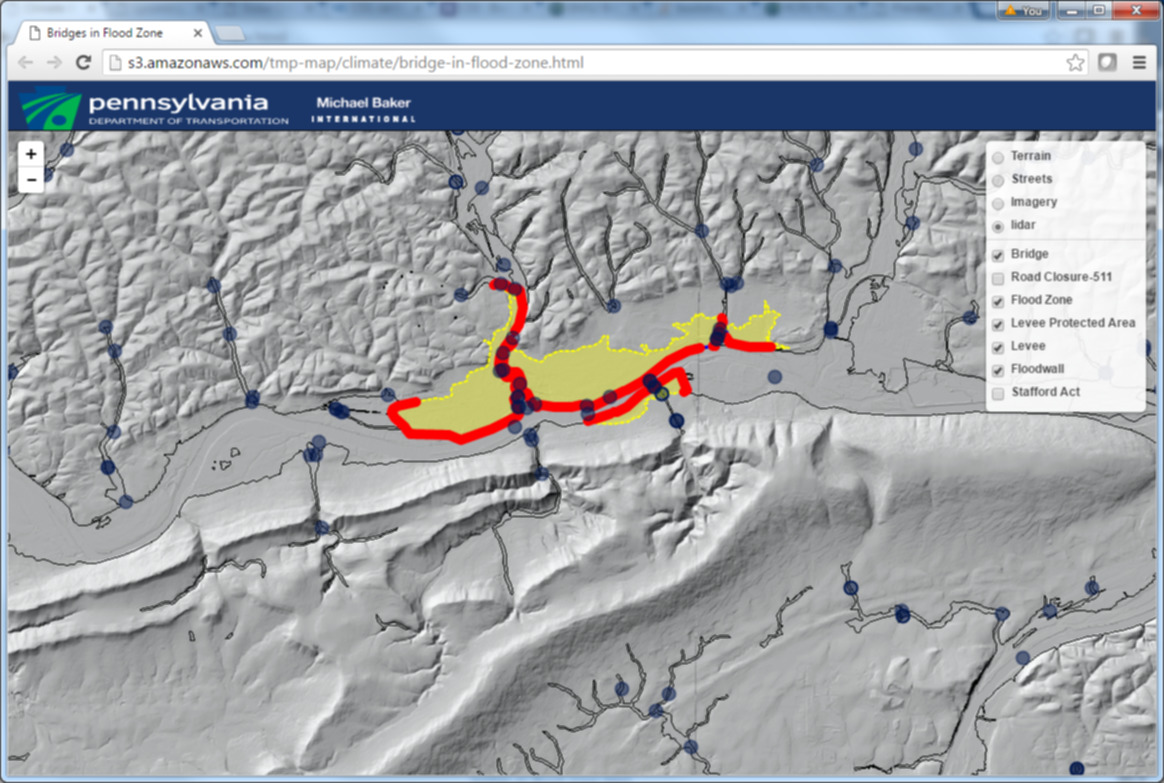The width and height of the screenshot is (1164, 783).
Task: Enable the Road Closure-511 layer
Action: [x=998, y=278]
